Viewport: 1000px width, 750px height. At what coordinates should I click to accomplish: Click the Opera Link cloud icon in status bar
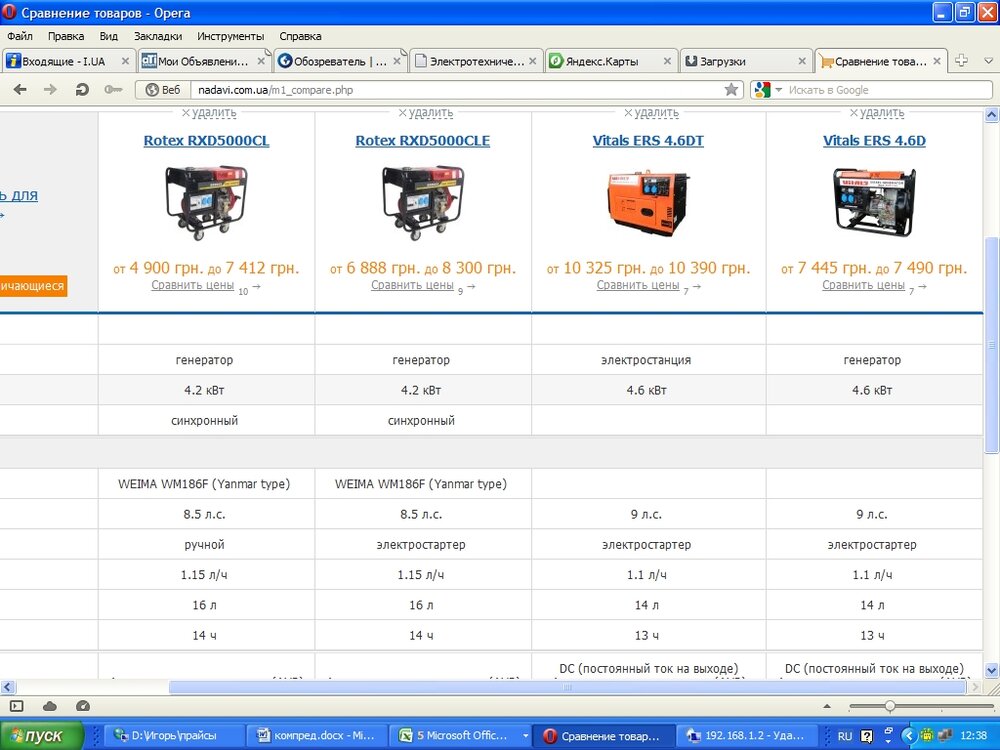click(x=49, y=706)
